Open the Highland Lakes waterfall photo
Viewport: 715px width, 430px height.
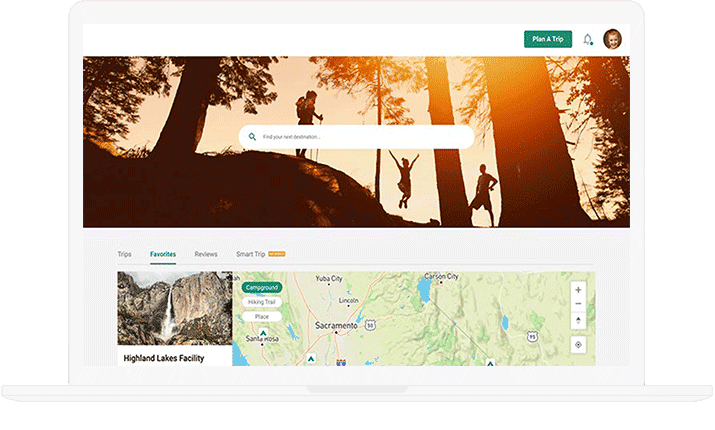[x=174, y=308]
